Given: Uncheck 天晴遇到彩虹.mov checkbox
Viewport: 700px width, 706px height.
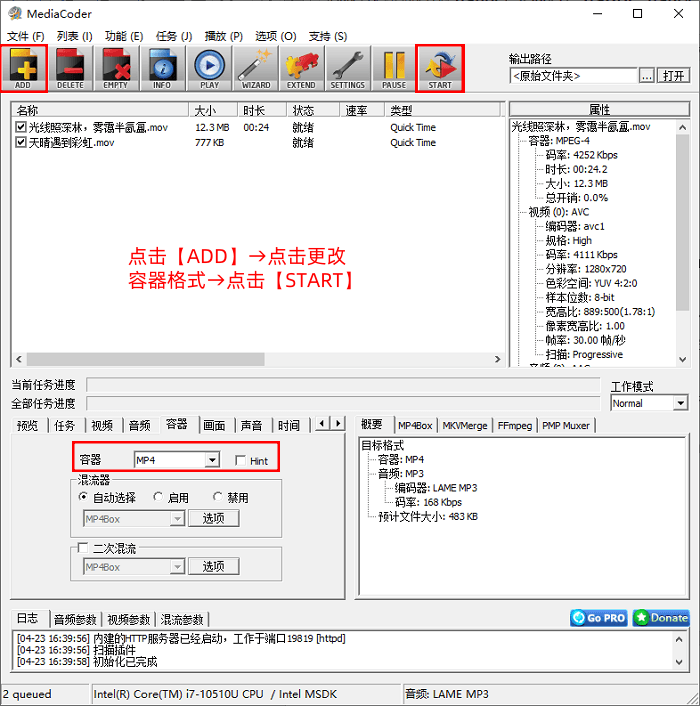Looking at the screenshot, I should click(21, 142).
